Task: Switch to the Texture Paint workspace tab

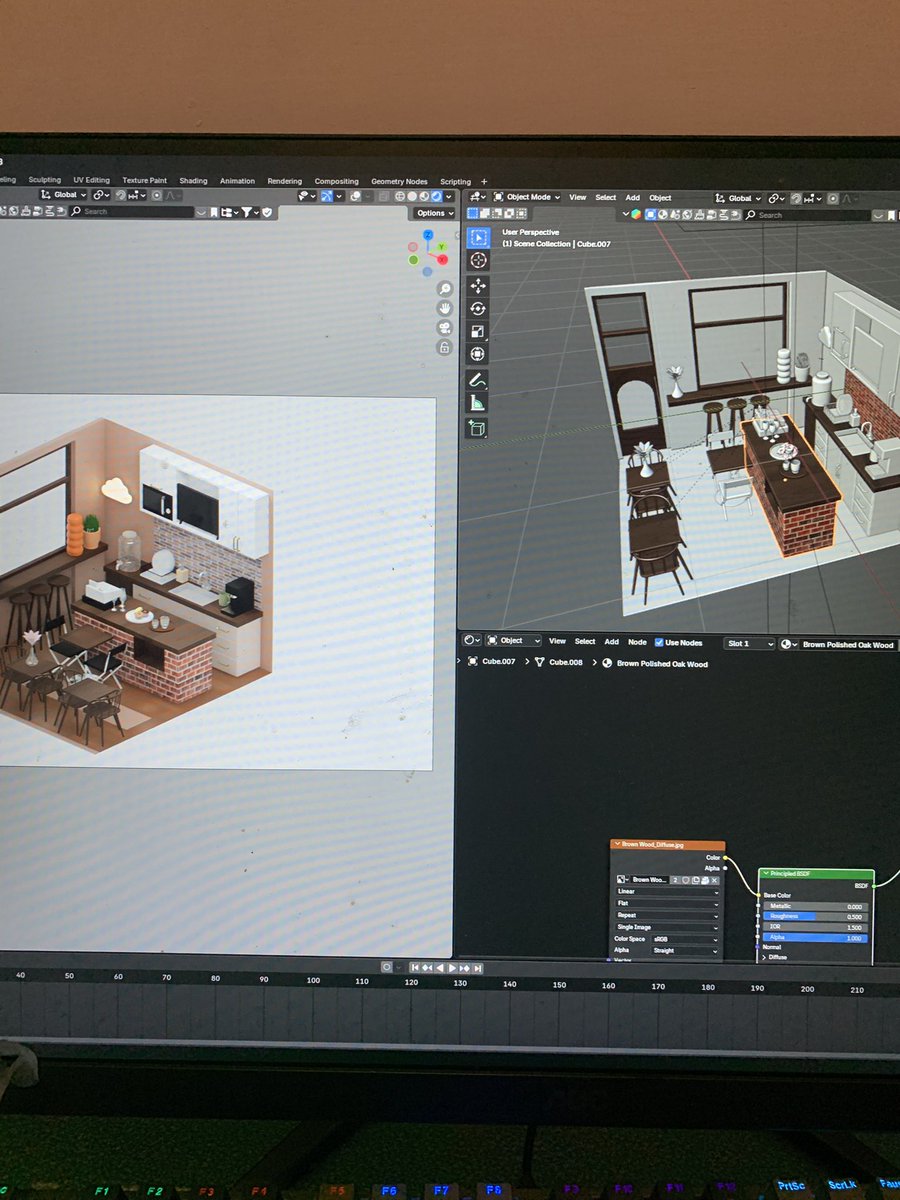Action: [x=144, y=181]
